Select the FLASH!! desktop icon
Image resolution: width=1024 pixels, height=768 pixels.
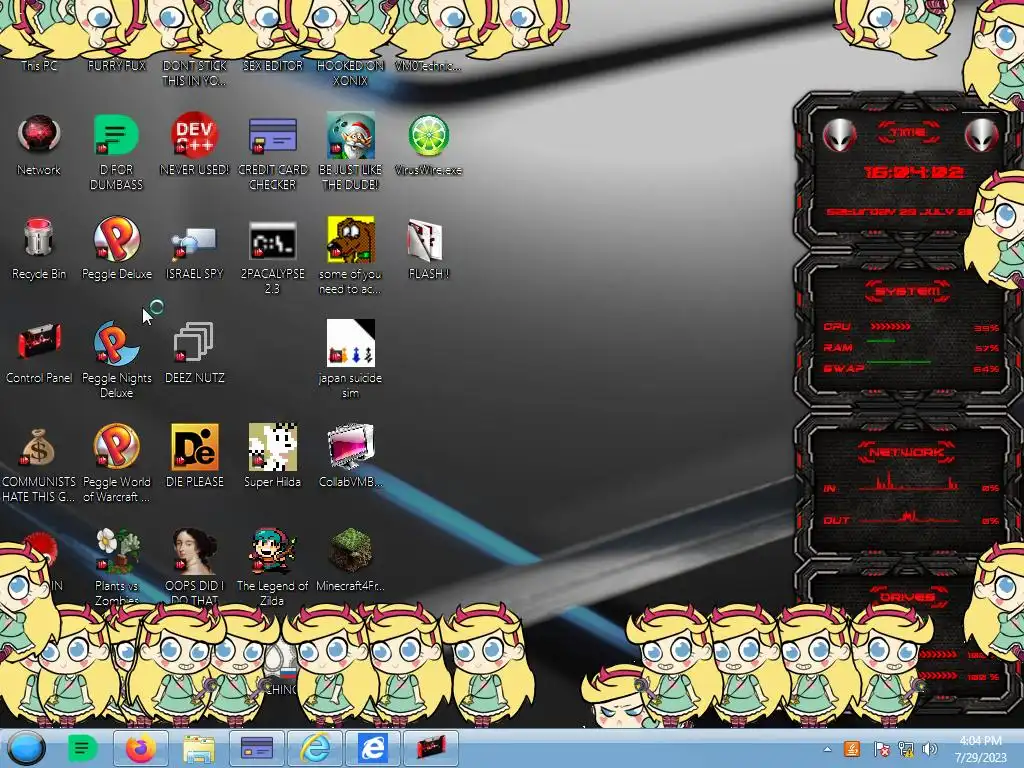point(428,248)
